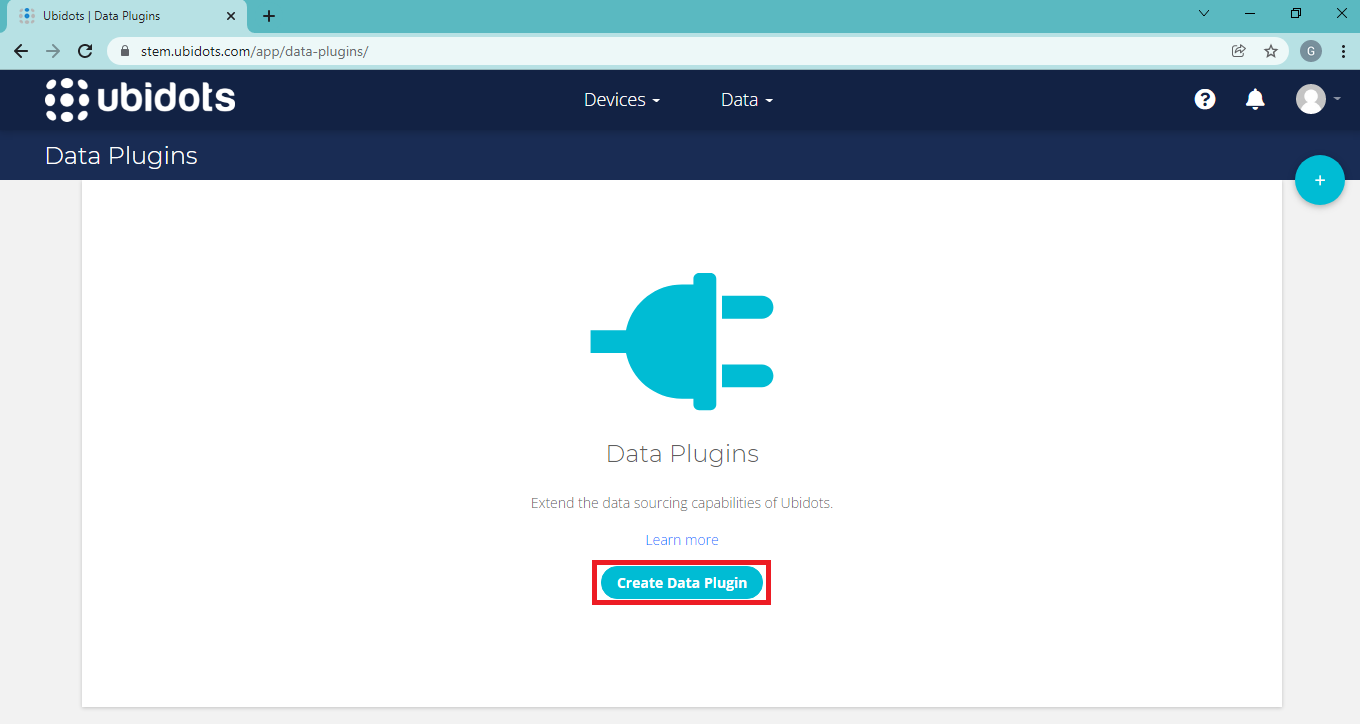This screenshot has height=724, width=1360.
Task: Expand the Devices dropdown menu
Action: 621,100
